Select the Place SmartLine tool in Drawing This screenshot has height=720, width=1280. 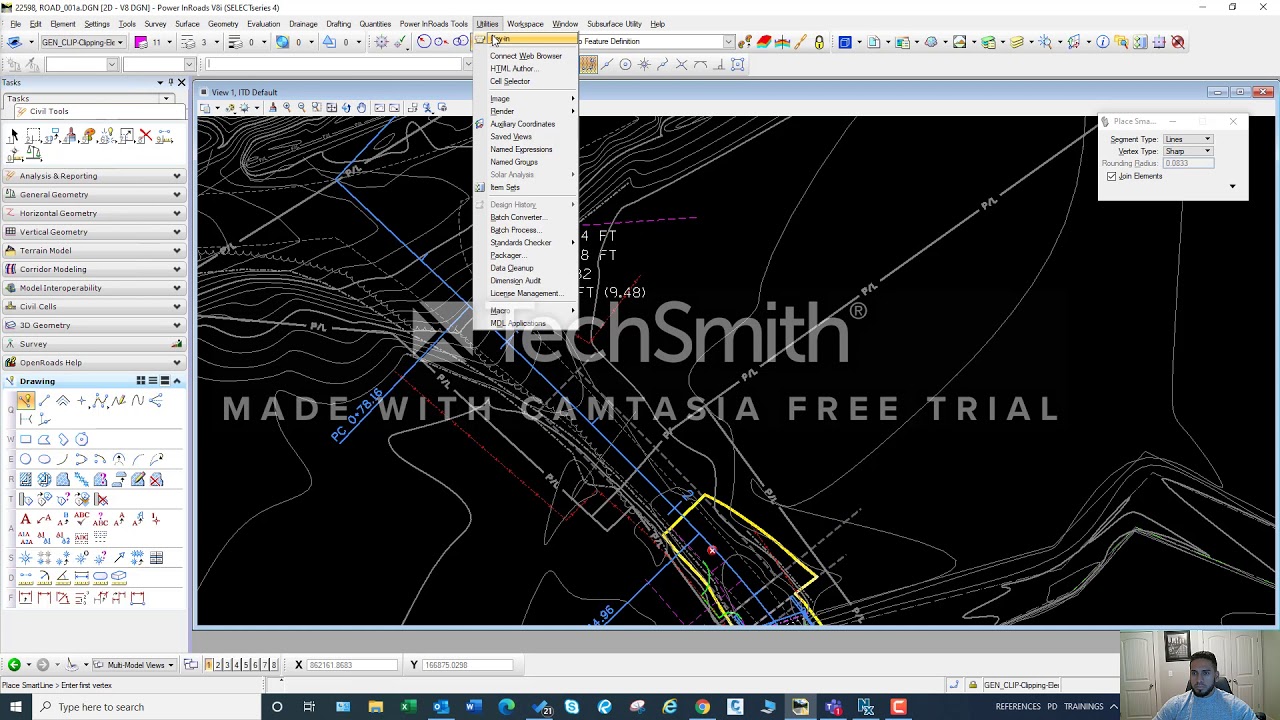pyautogui.click(x=25, y=401)
